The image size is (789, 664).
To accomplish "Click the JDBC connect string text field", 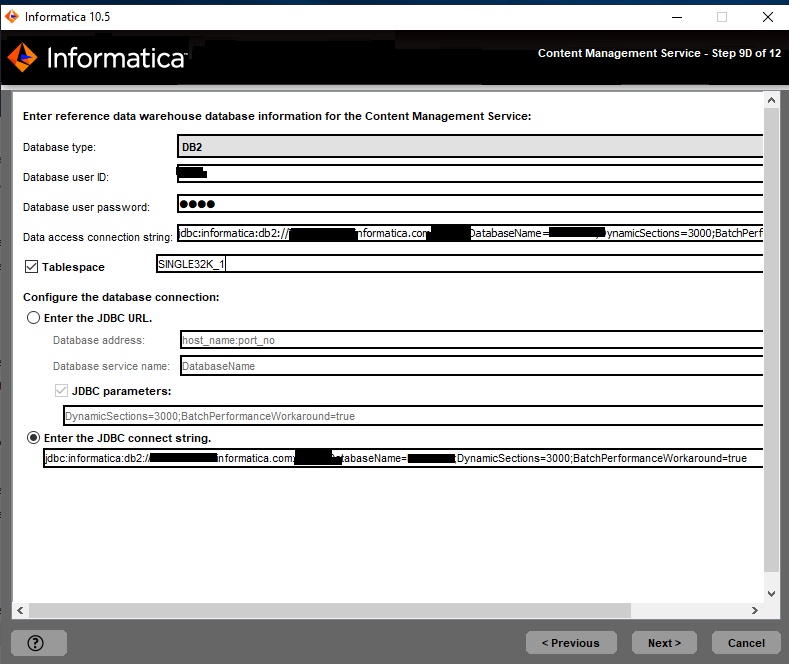I will tap(403, 458).
